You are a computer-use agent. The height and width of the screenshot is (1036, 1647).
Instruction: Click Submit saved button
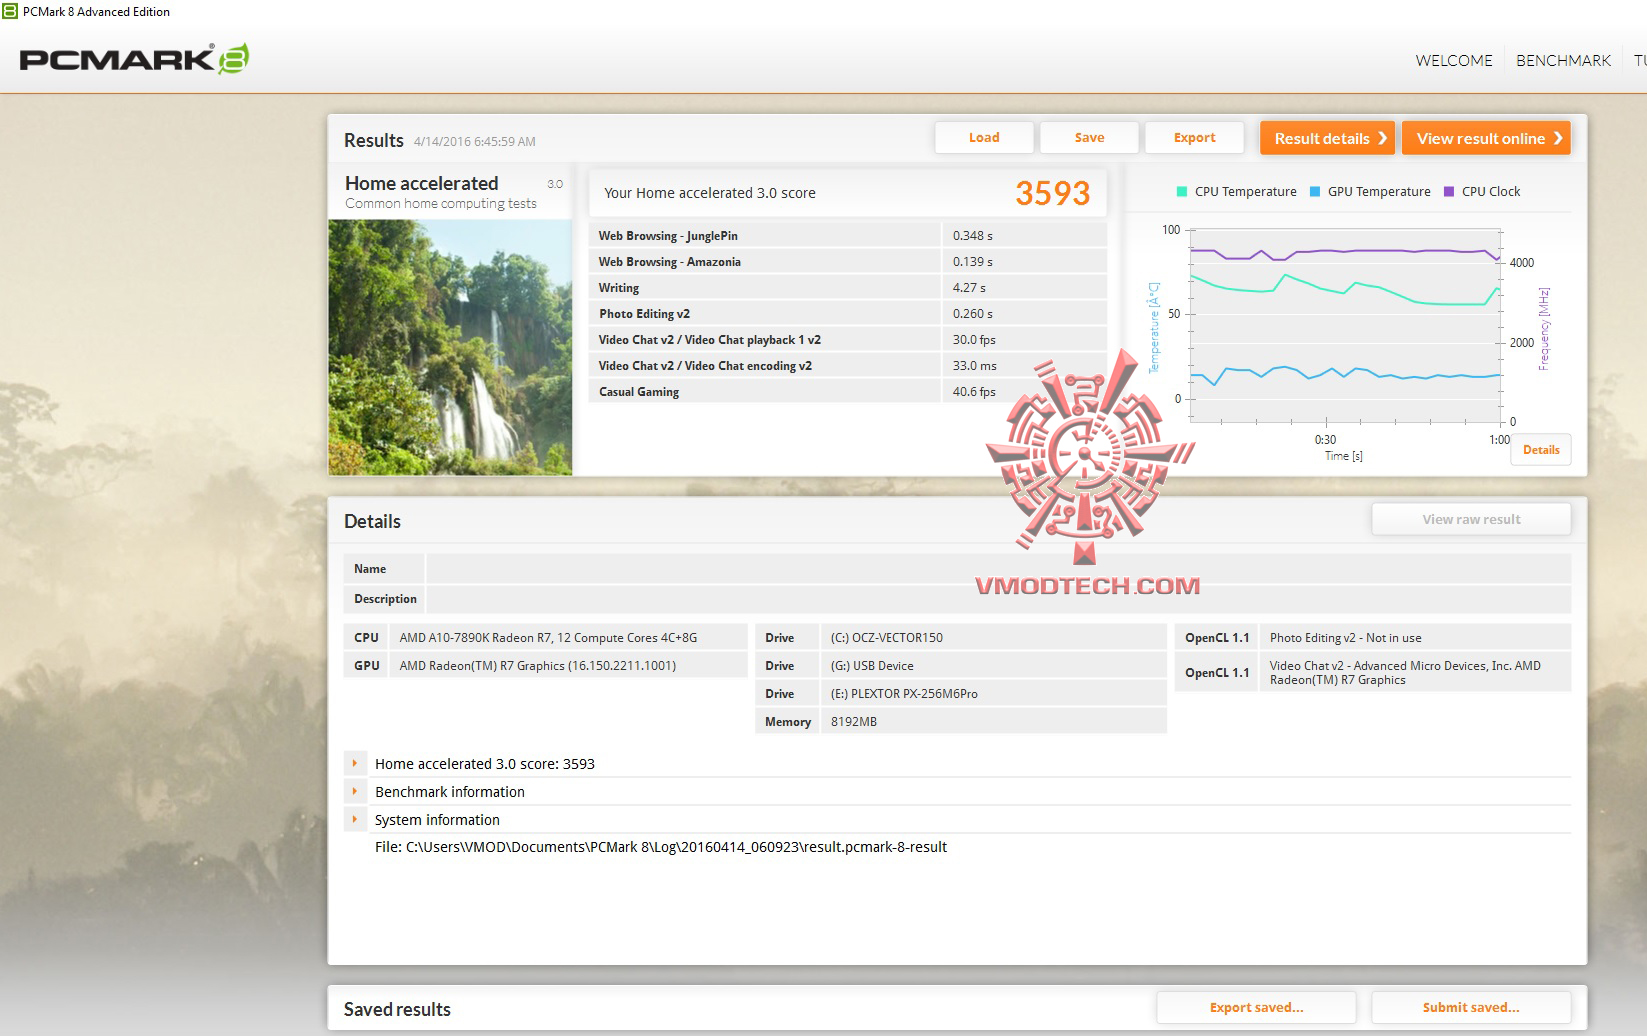(1471, 1007)
